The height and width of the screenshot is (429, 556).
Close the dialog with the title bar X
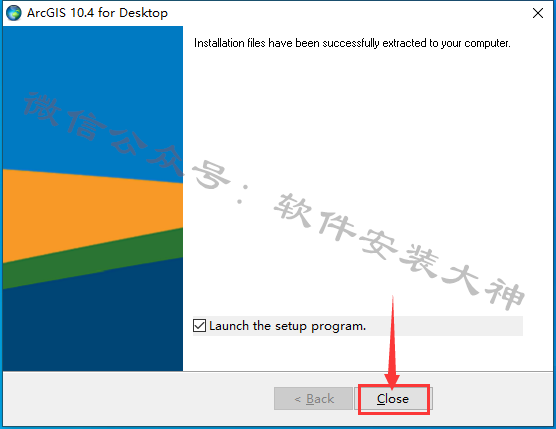538,13
